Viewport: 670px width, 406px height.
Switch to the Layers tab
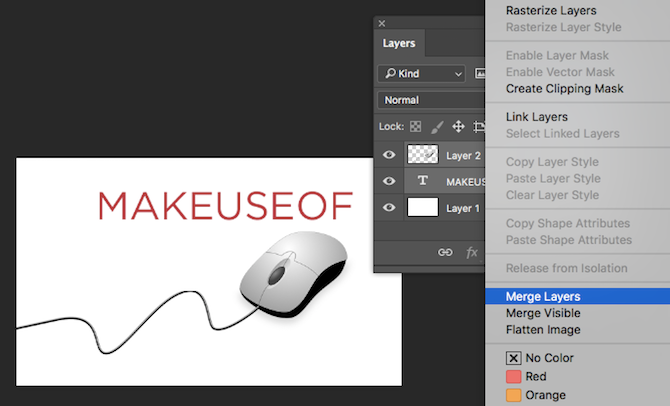pos(399,43)
